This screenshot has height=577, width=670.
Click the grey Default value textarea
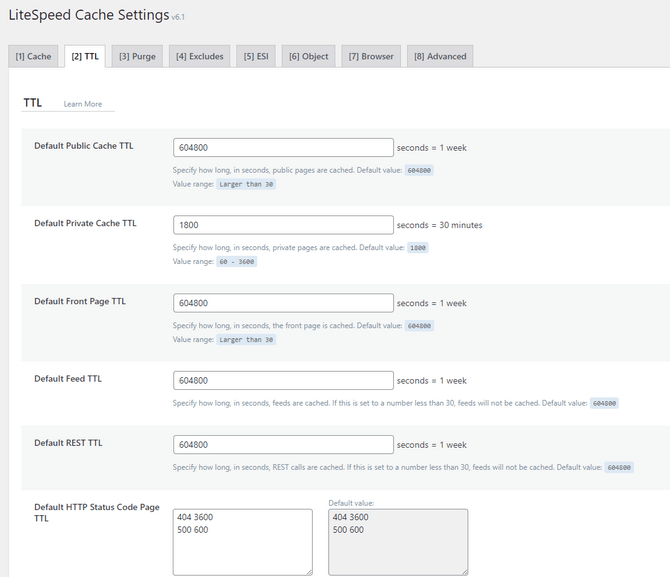(397, 542)
